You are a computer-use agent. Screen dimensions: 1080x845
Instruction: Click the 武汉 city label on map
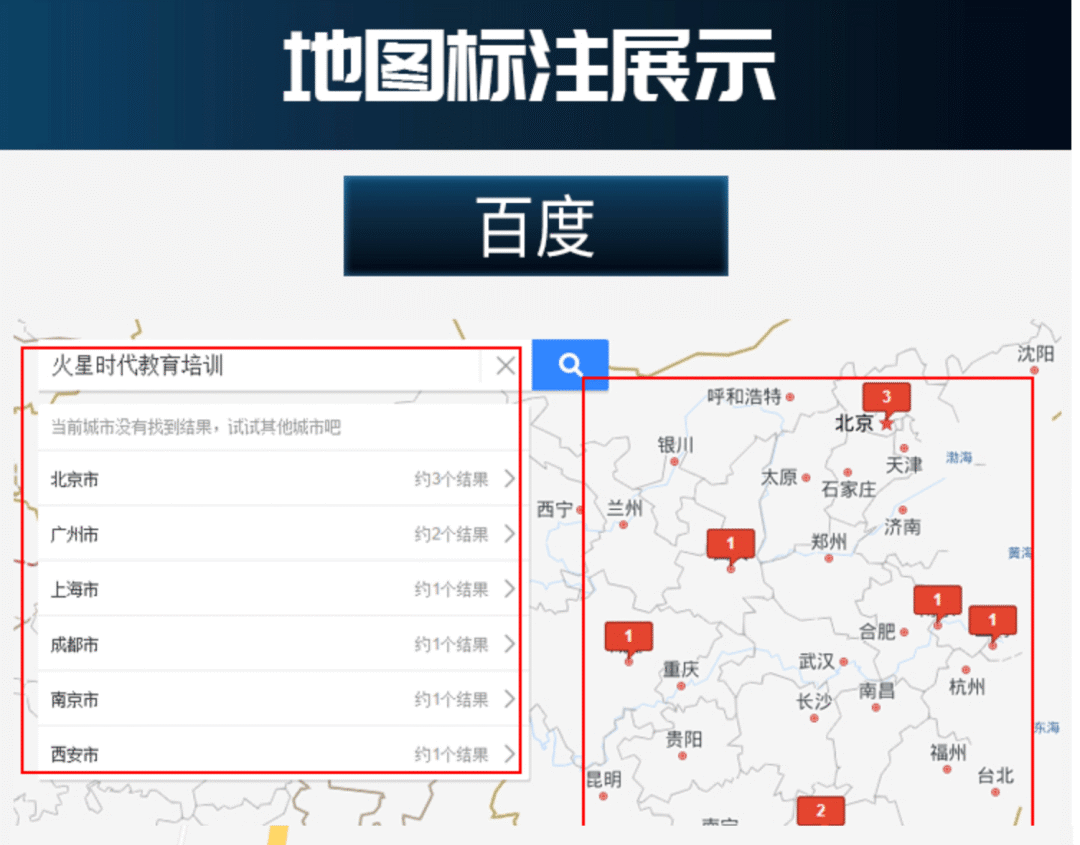(x=816, y=662)
